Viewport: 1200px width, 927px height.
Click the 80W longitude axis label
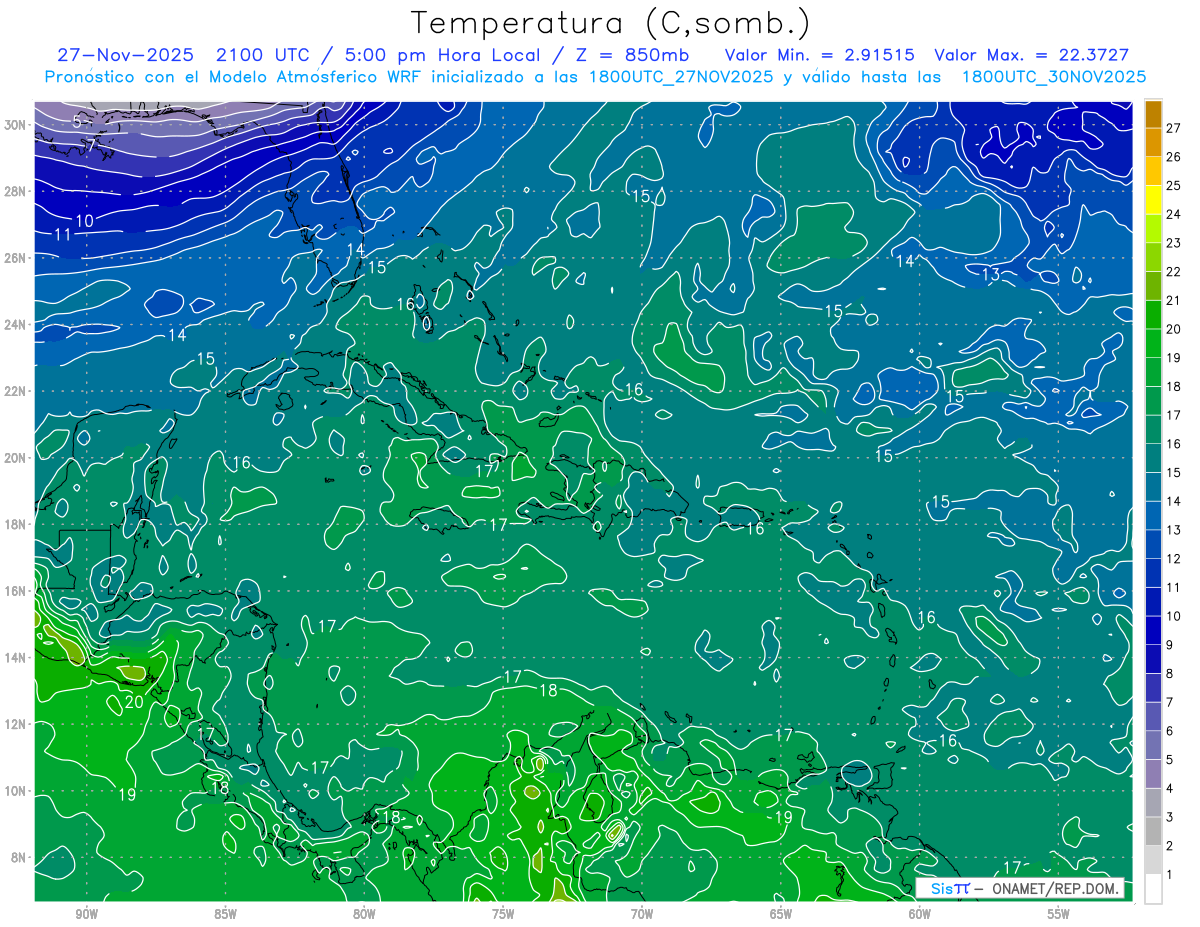(x=364, y=914)
